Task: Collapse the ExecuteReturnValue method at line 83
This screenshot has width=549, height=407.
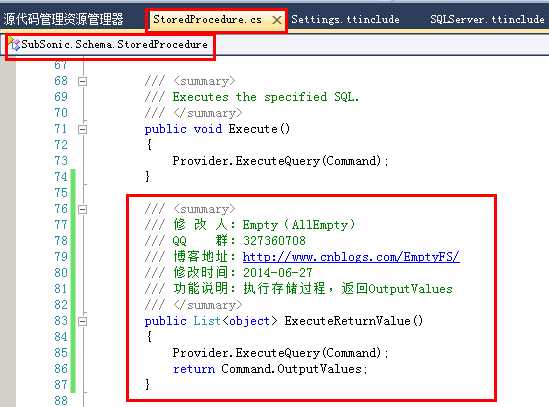Action: coord(83,322)
